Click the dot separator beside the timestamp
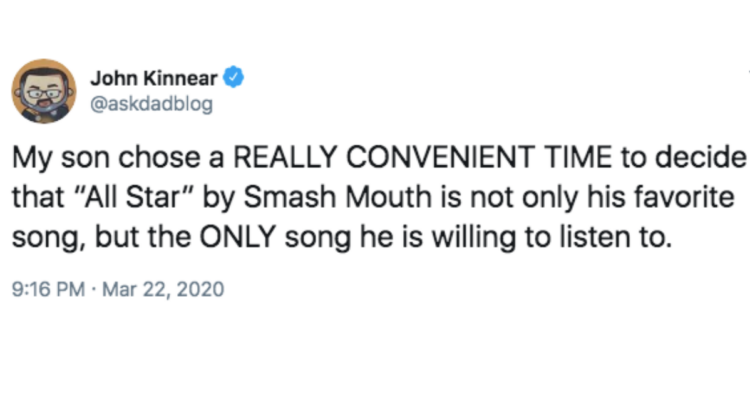 (94, 289)
